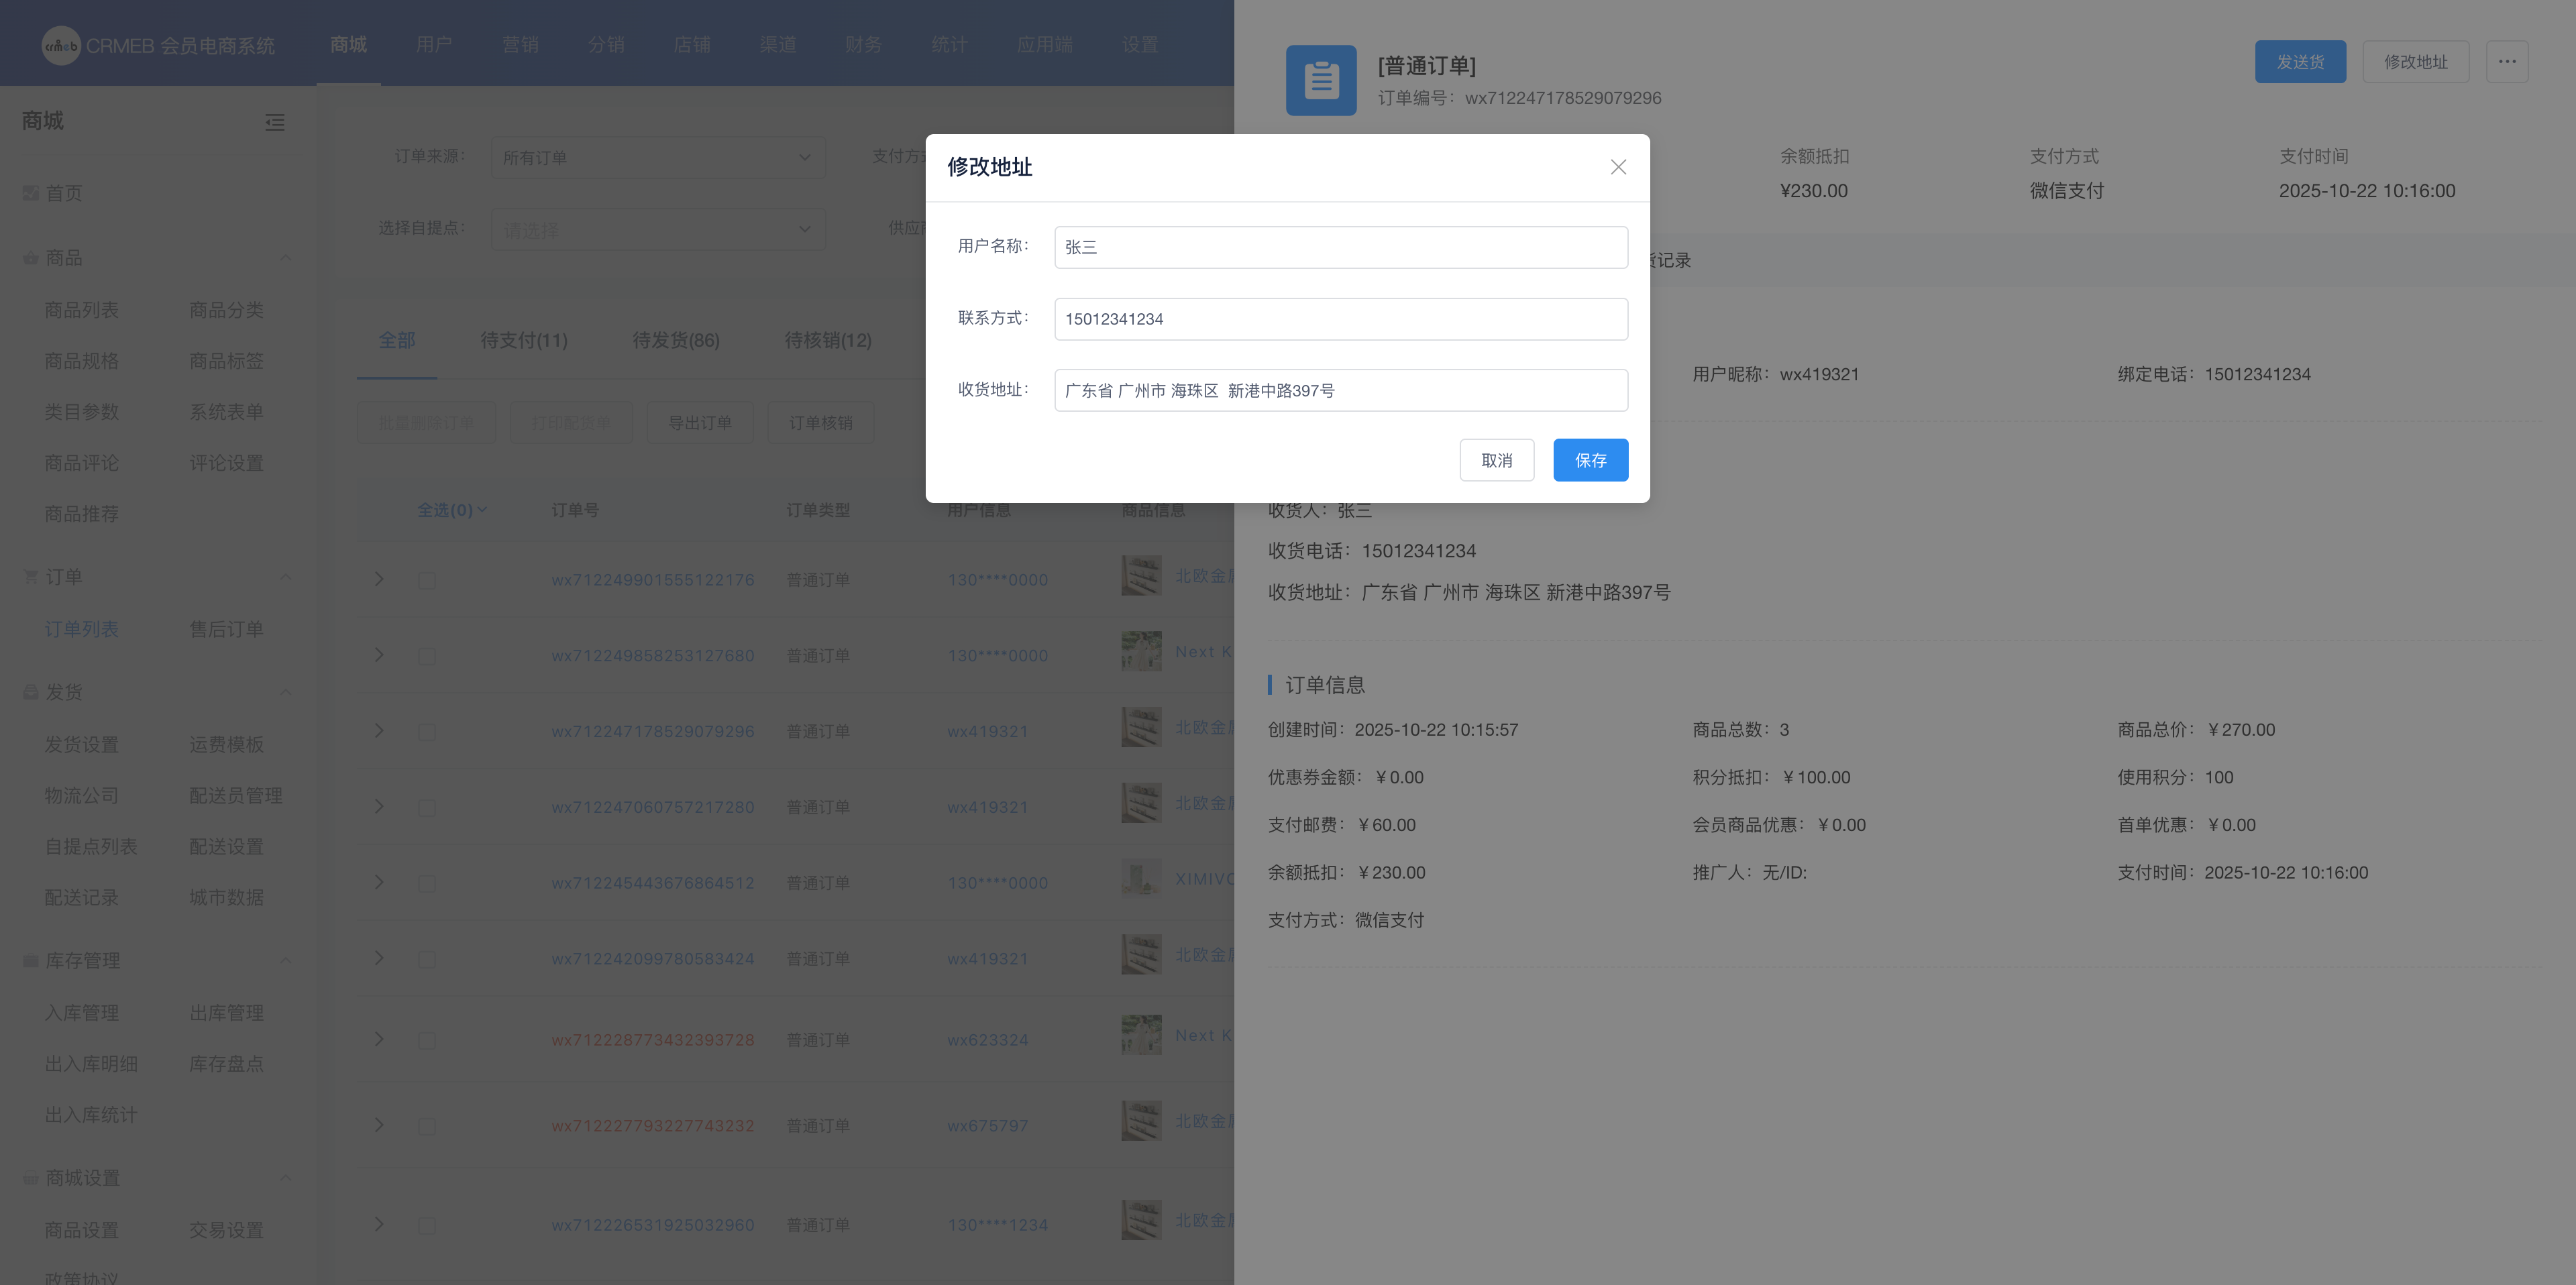Screen dimensions: 2576x1285
Task: Check the first order row checkbox
Action: [427, 580]
